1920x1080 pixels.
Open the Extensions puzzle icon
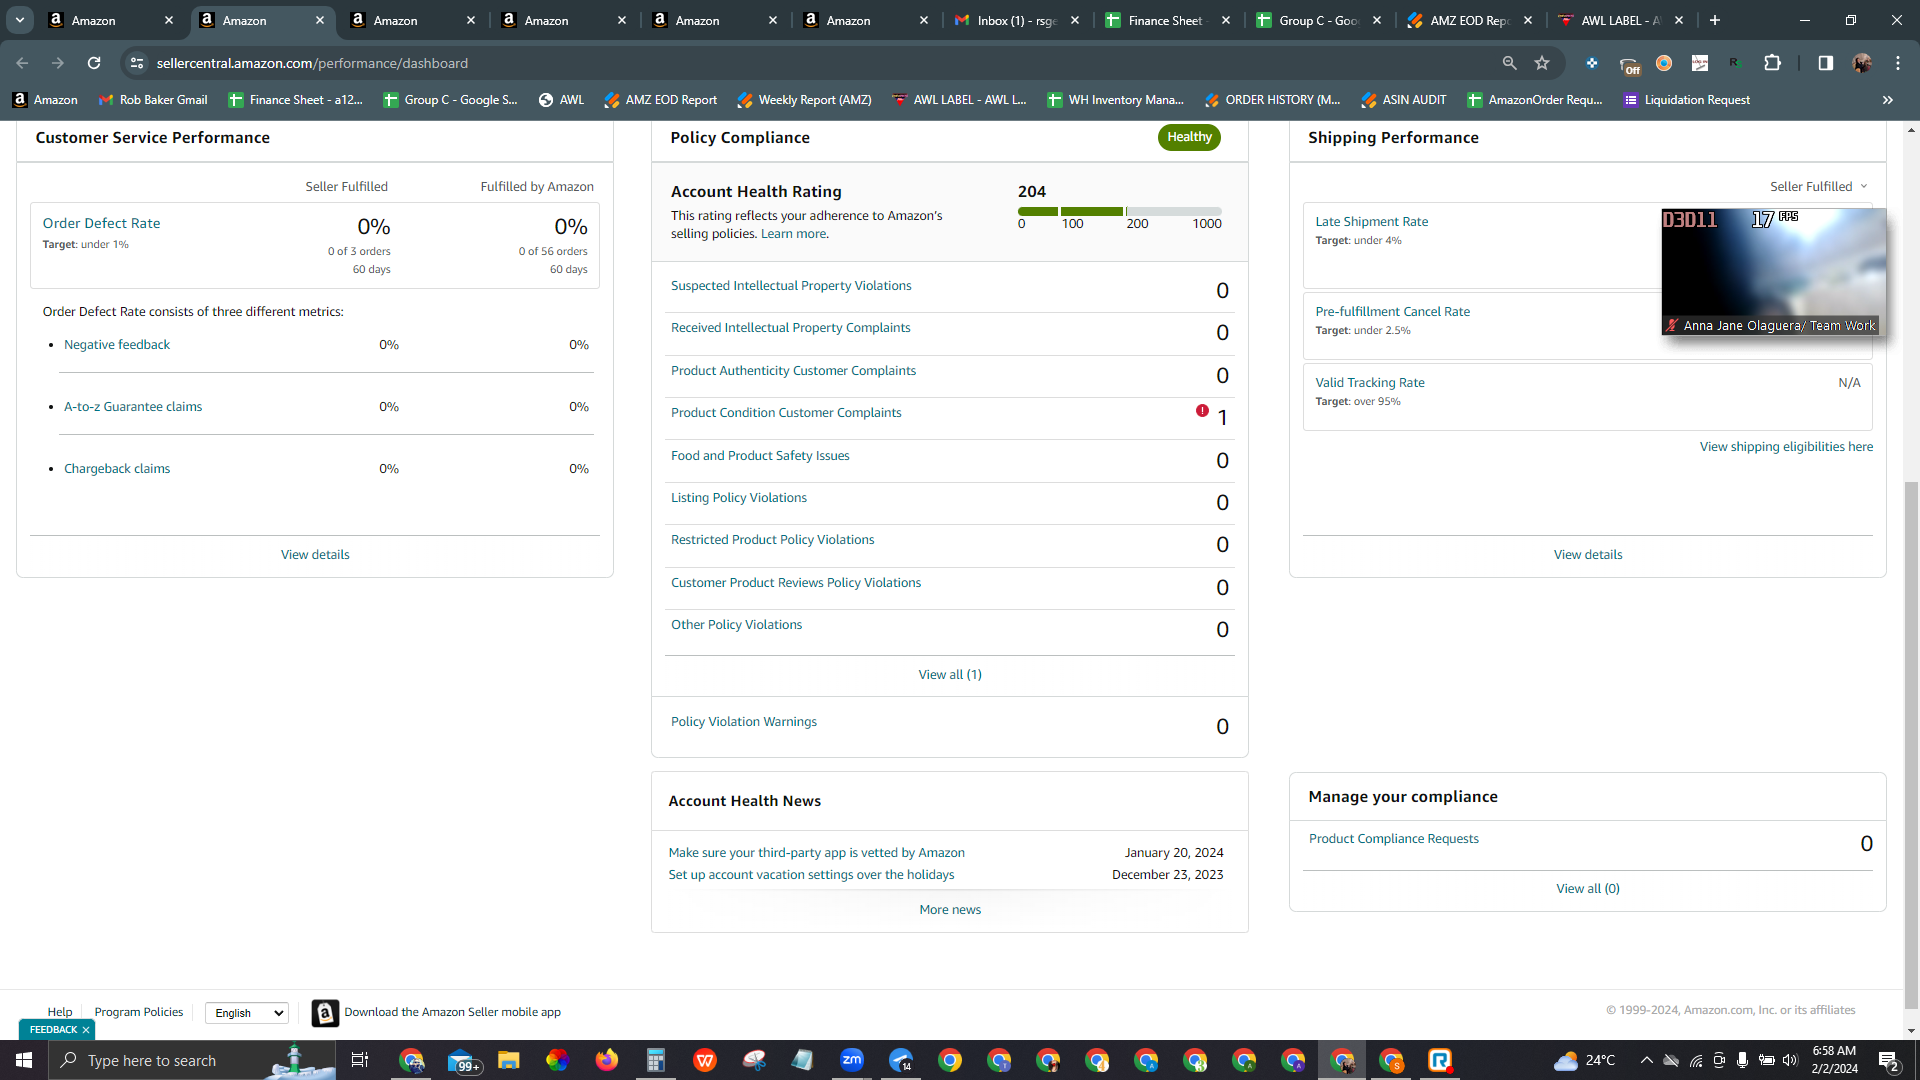coord(1772,63)
